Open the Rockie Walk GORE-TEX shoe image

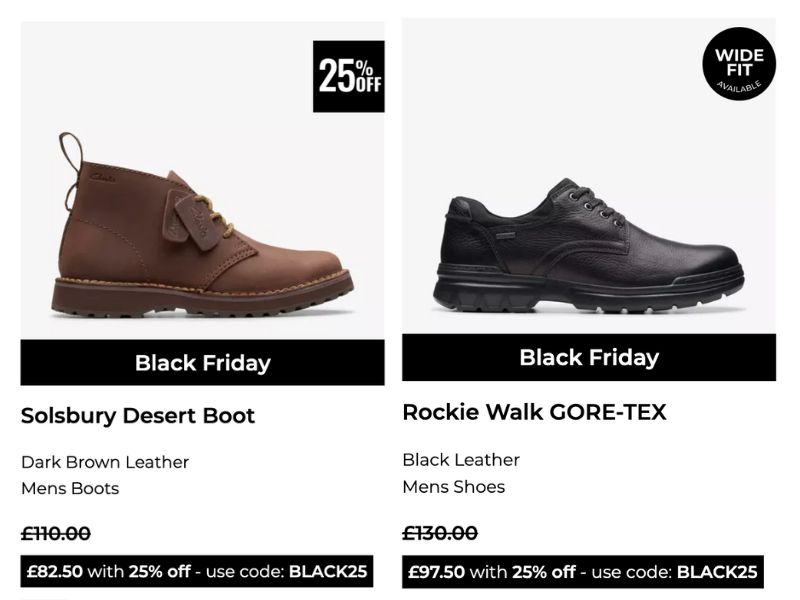point(588,245)
